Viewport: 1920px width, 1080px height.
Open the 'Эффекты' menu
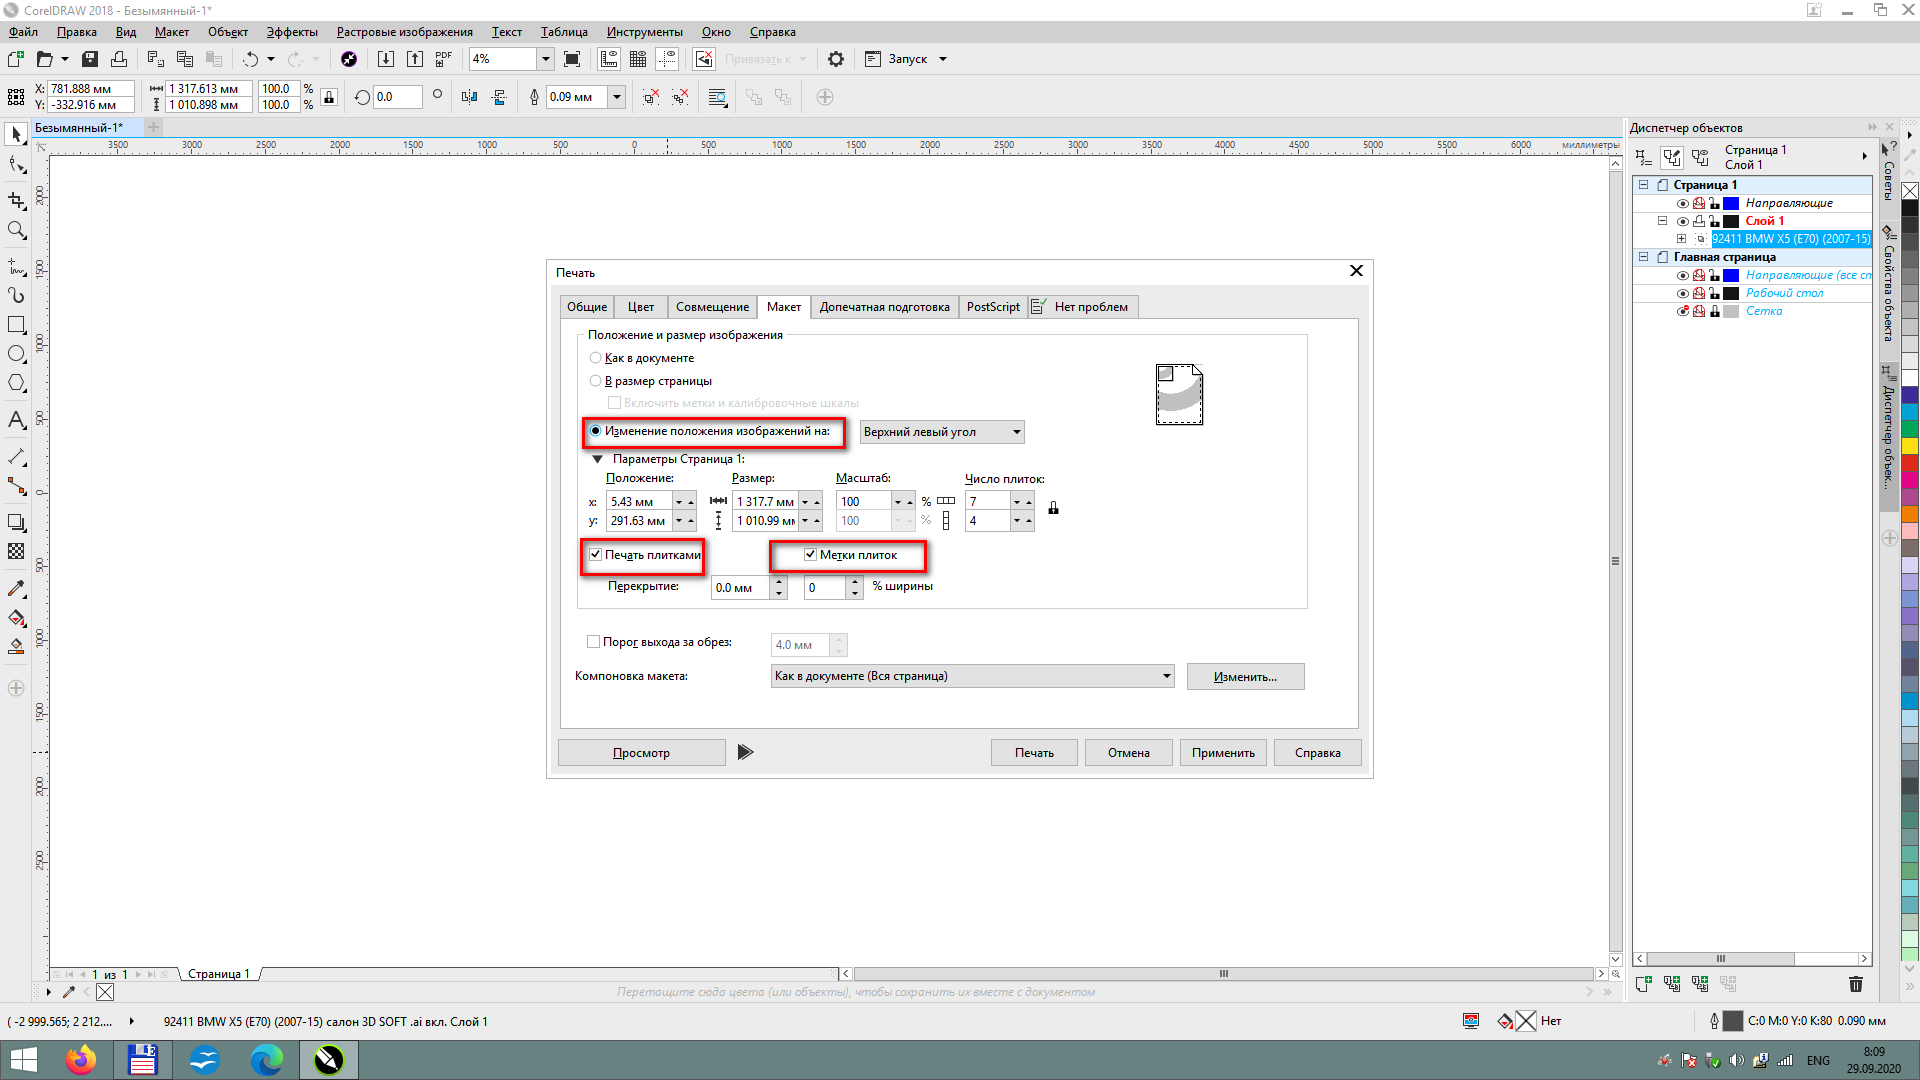(291, 32)
